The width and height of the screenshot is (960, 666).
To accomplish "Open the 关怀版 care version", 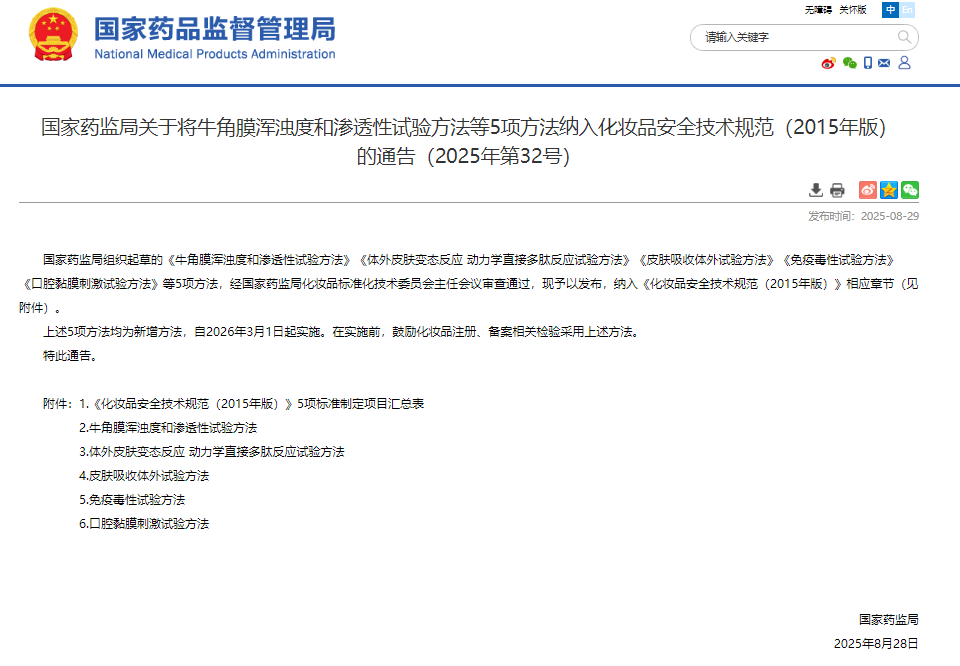I will coord(853,10).
